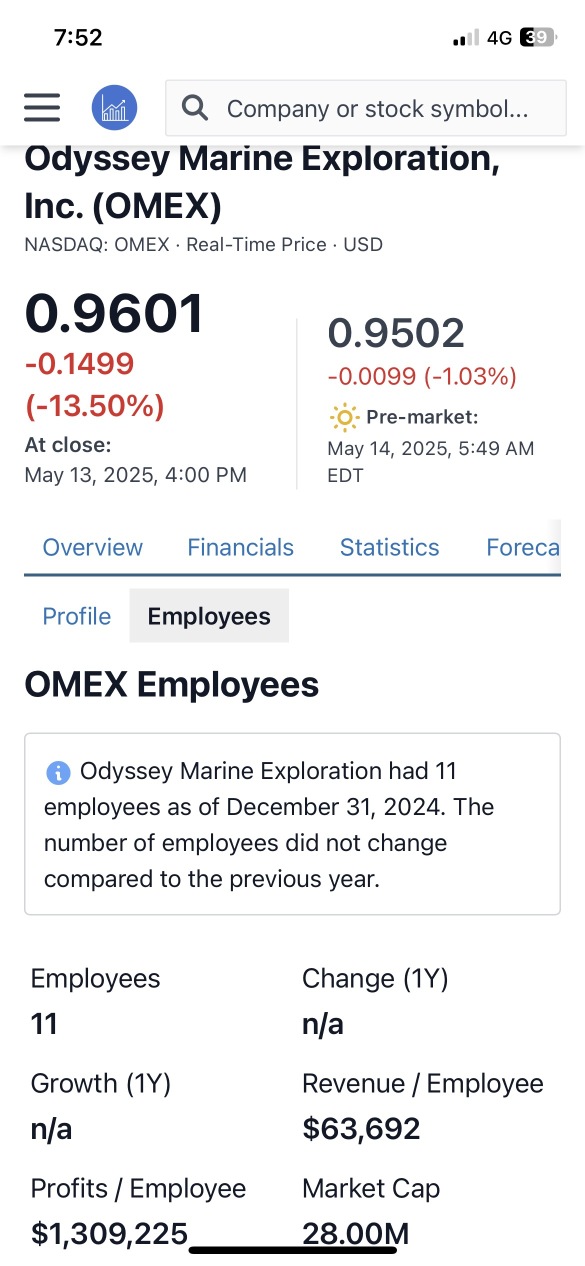Tap the cellular signal bars icon

coord(466,38)
